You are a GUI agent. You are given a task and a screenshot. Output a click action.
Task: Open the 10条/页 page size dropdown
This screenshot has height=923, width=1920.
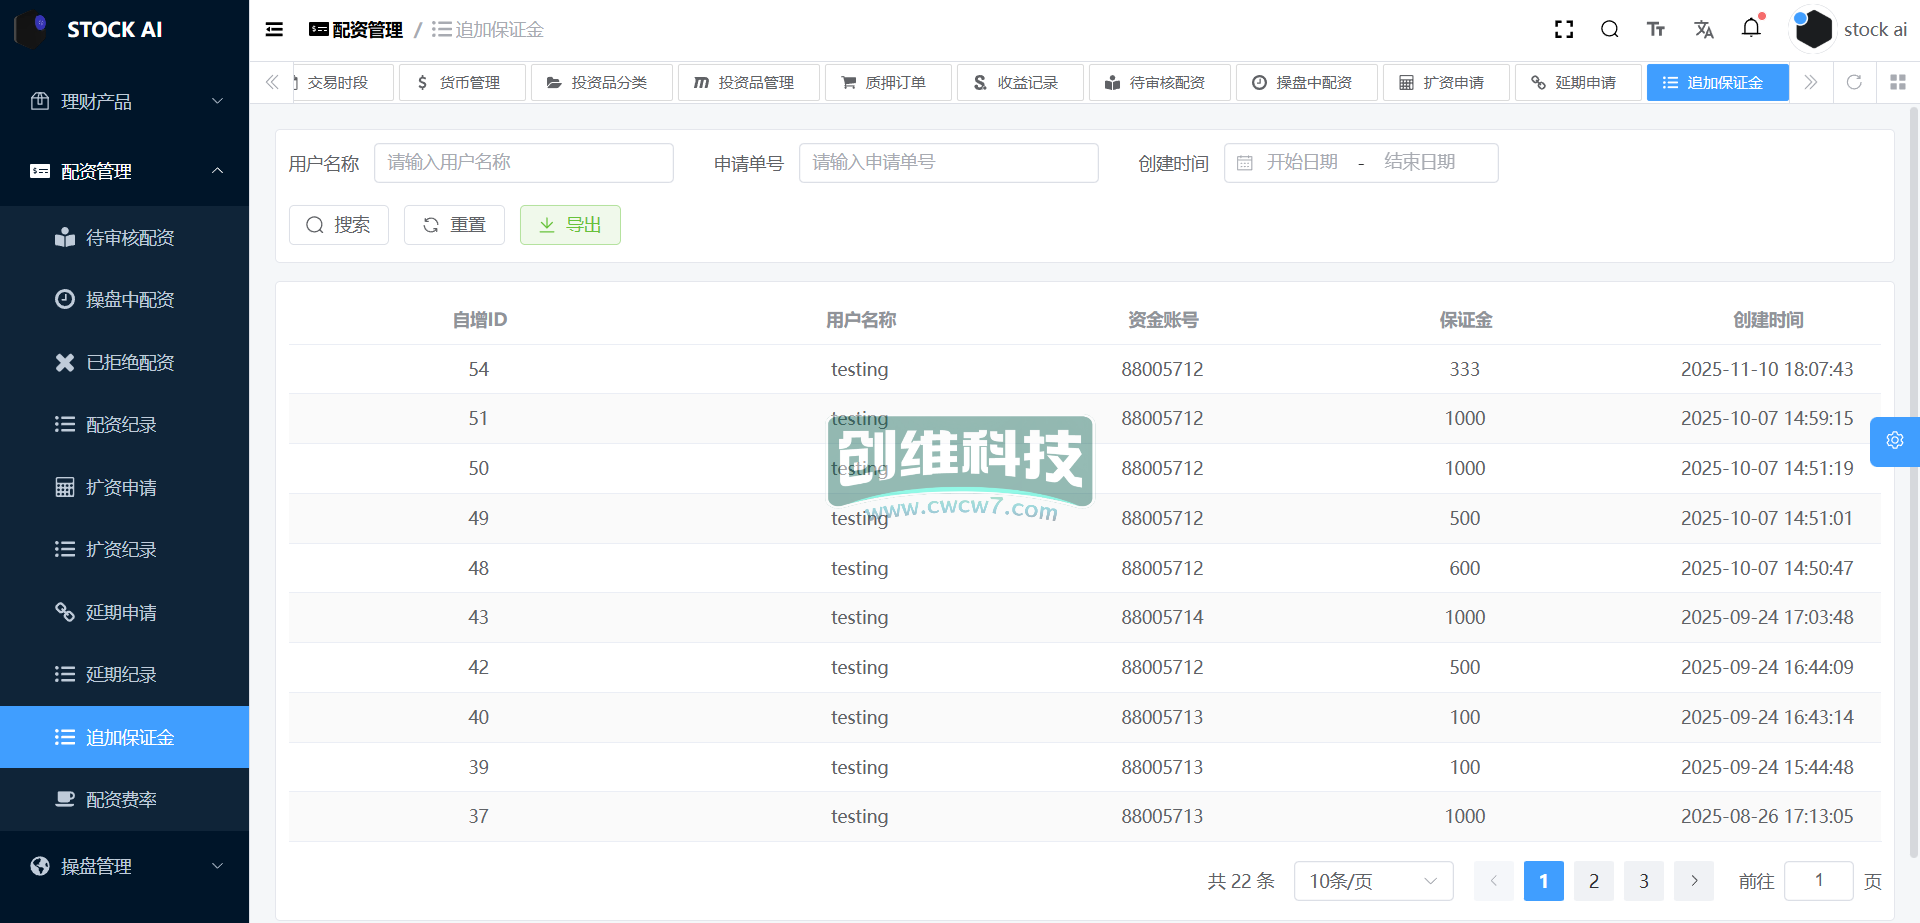pos(1372,881)
